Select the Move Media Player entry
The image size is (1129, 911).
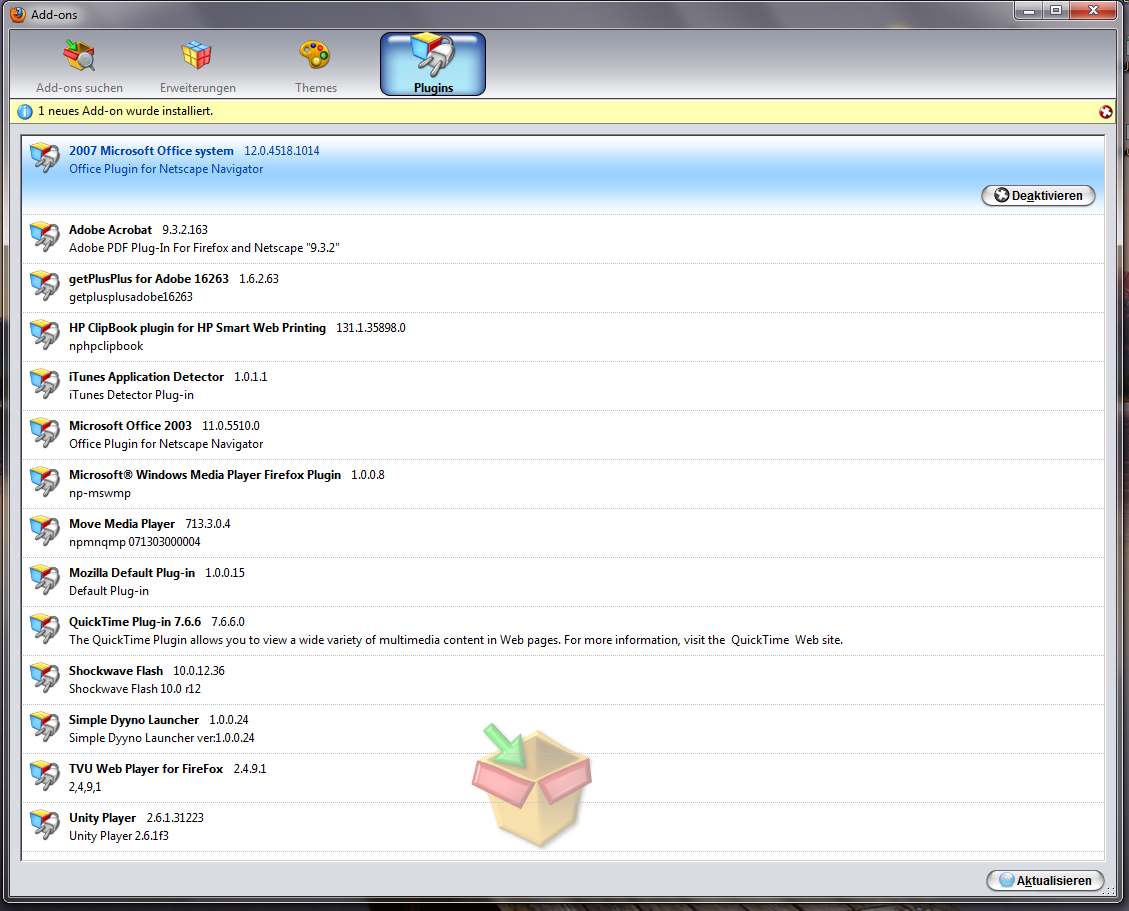[563, 533]
